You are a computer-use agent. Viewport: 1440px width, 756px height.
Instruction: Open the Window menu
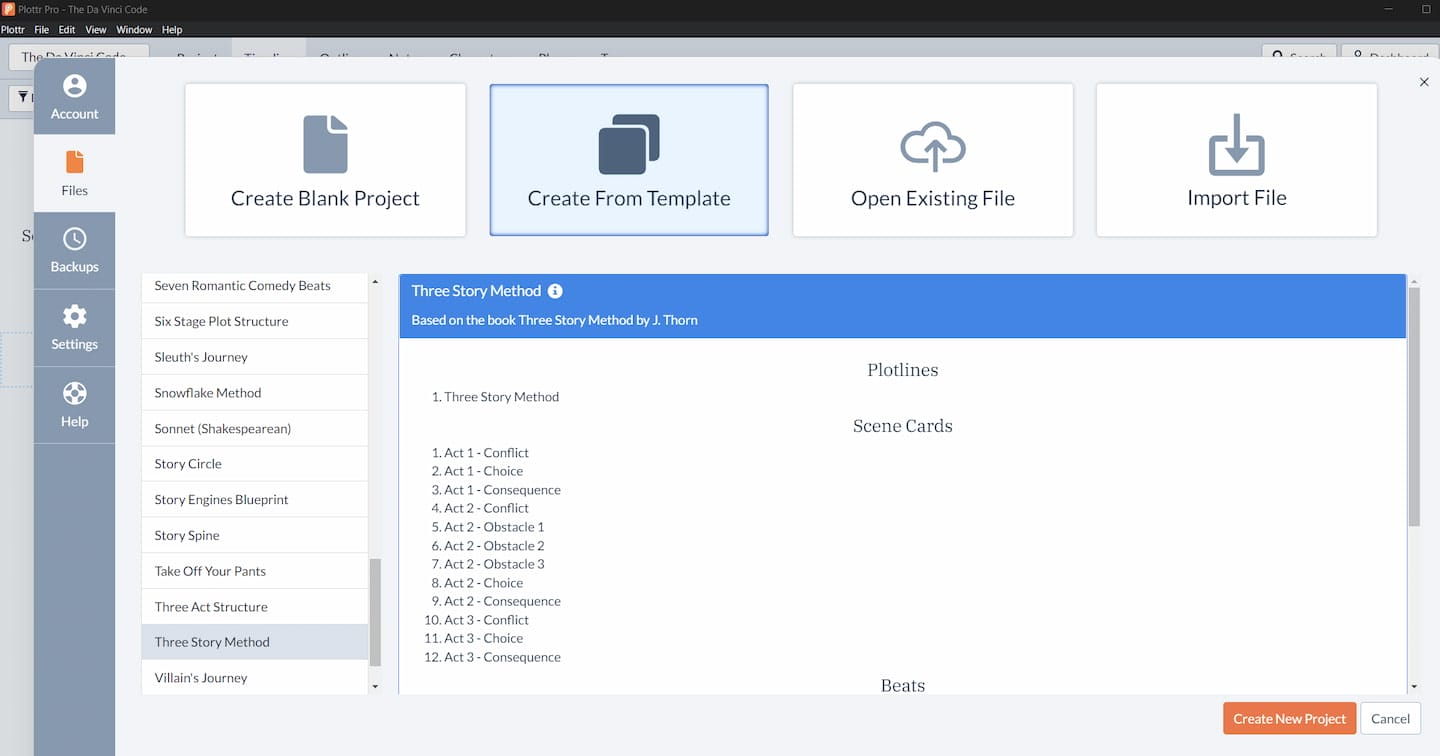click(x=134, y=30)
